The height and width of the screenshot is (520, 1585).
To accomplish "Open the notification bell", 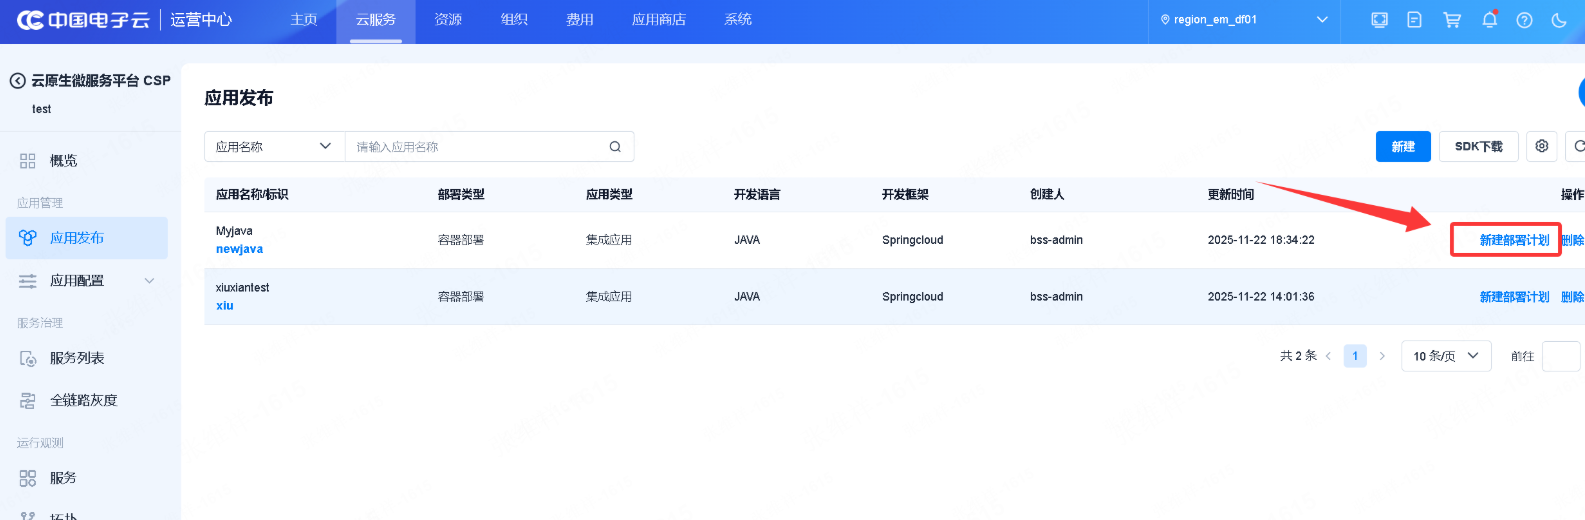I will [1489, 20].
